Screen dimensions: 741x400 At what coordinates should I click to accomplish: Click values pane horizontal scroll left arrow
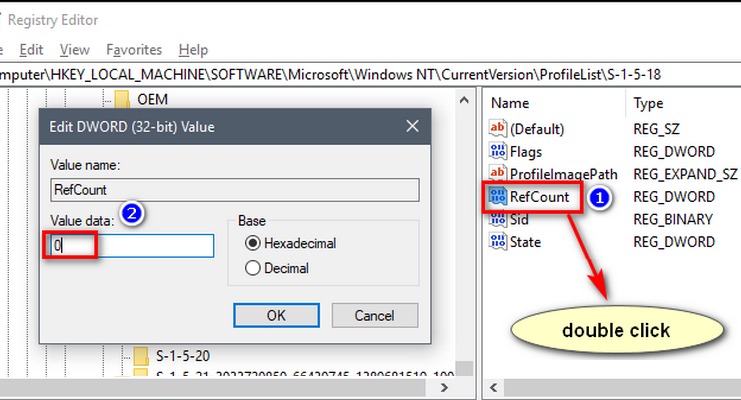pyautogui.click(x=493, y=388)
